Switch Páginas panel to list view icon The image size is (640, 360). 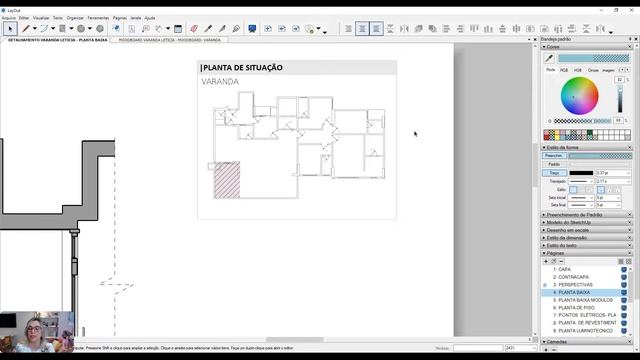click(621, 261)
